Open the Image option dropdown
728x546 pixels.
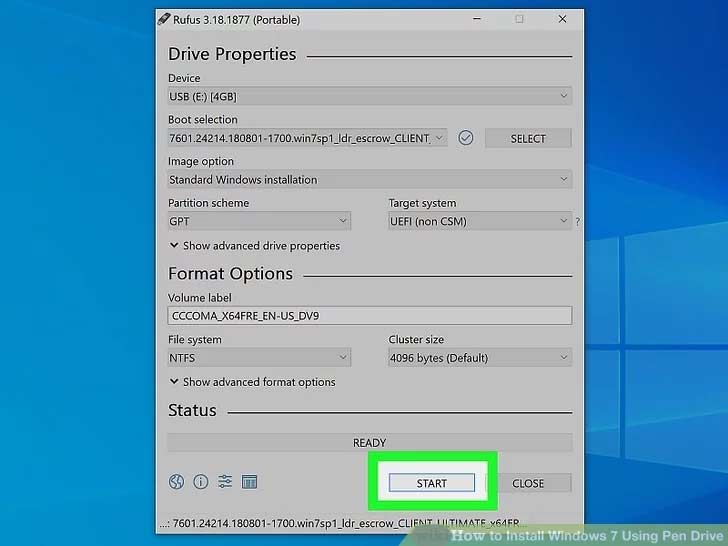tap(370, 180)
